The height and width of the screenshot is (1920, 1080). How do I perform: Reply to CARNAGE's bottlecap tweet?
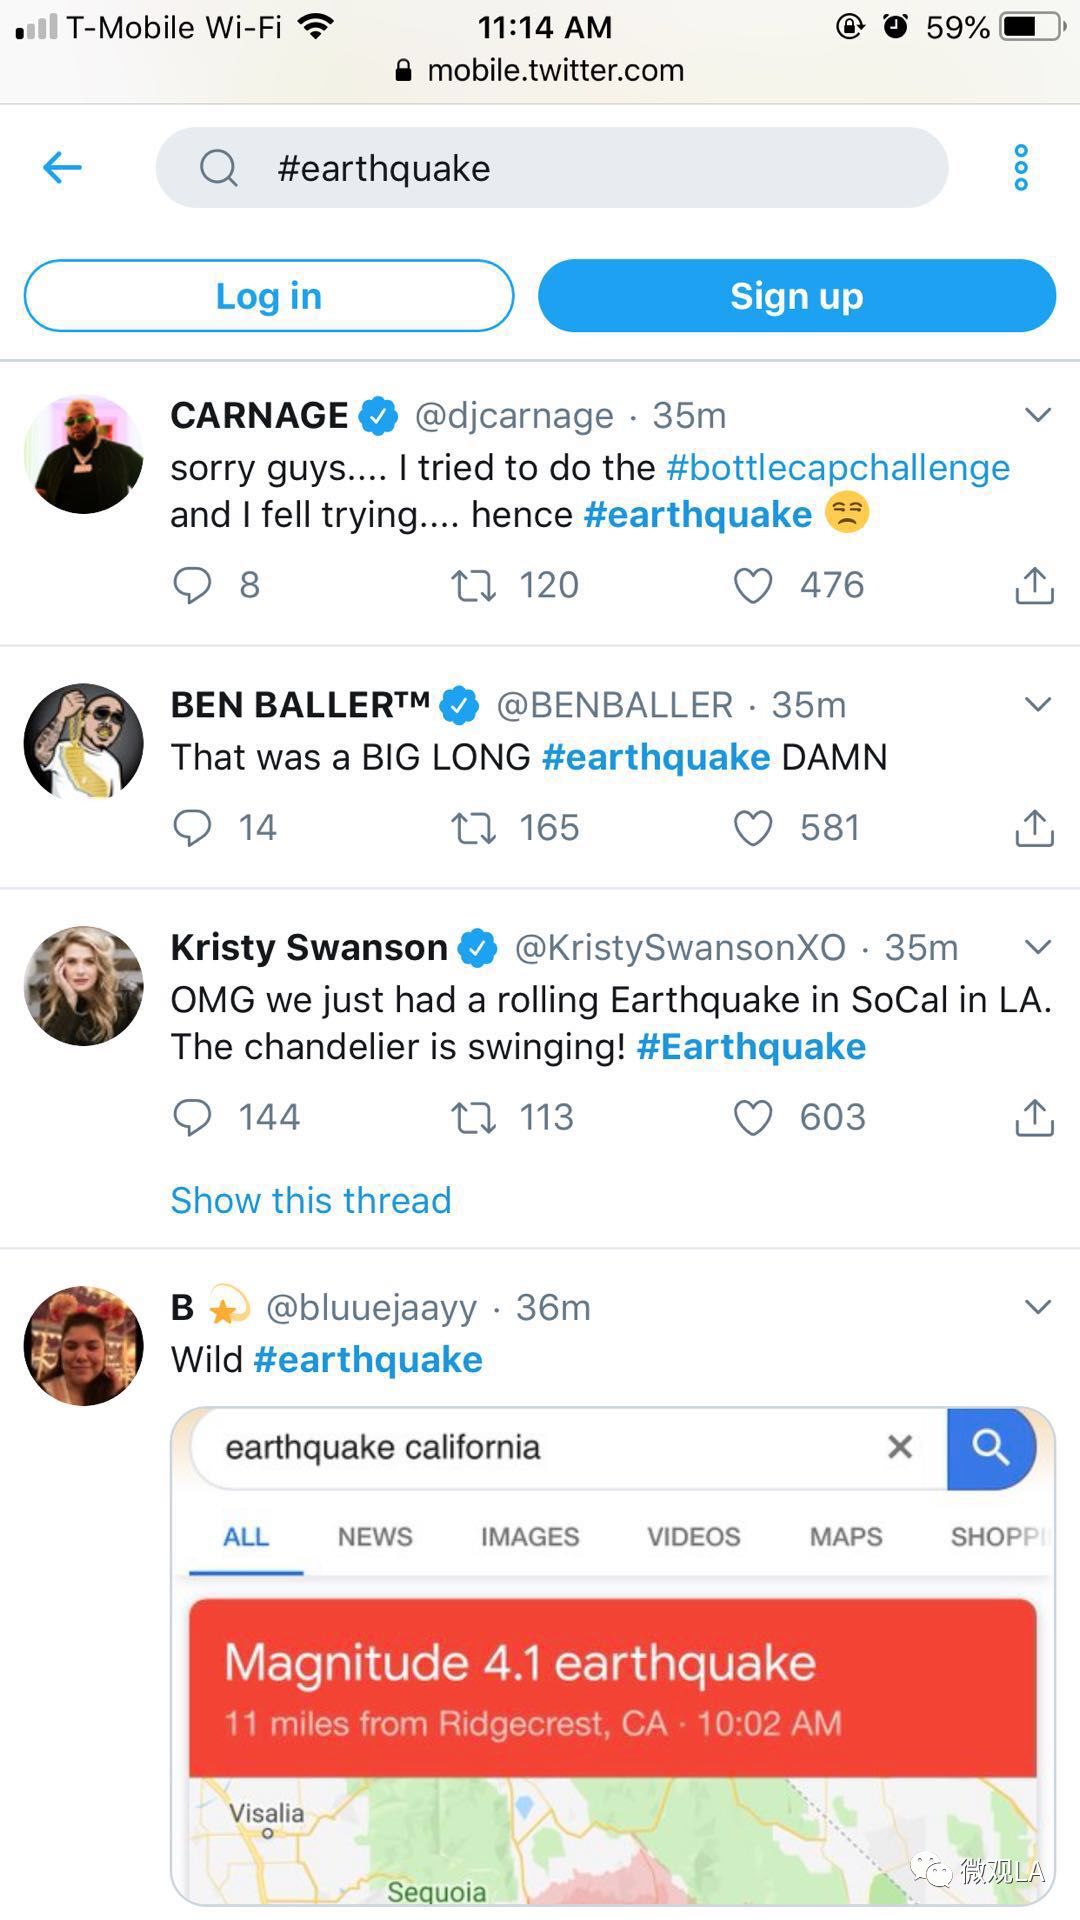coord(192,585)
